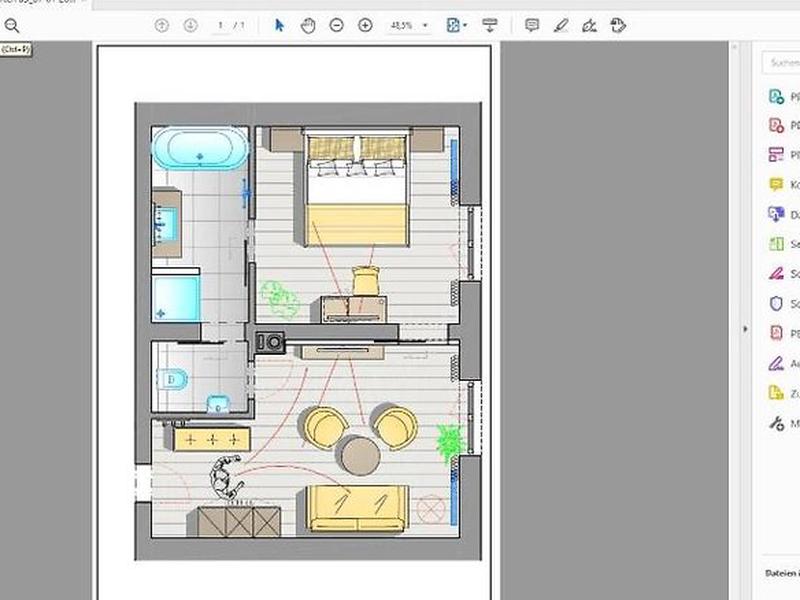Zoom in with plus button
This screenshot has width=800, height=600.
pos(365,25)
